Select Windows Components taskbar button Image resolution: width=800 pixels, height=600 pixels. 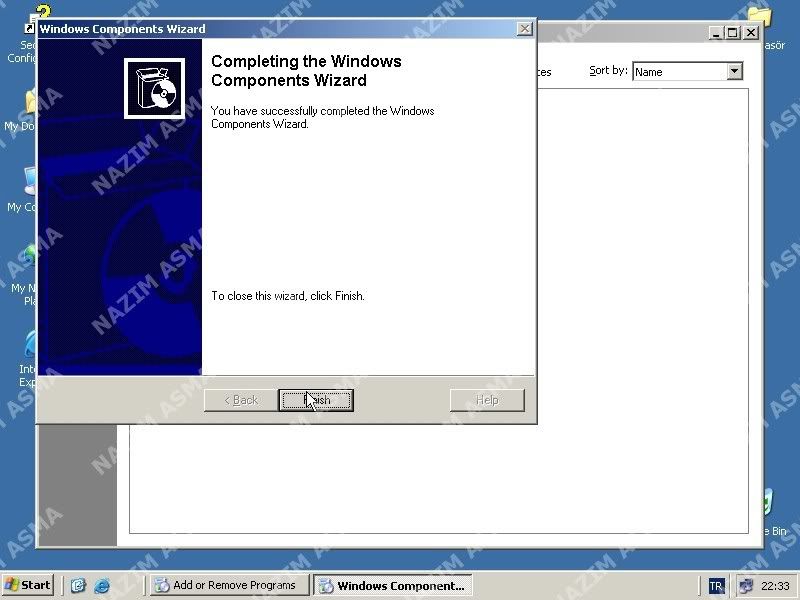click(x=392, y=585)
